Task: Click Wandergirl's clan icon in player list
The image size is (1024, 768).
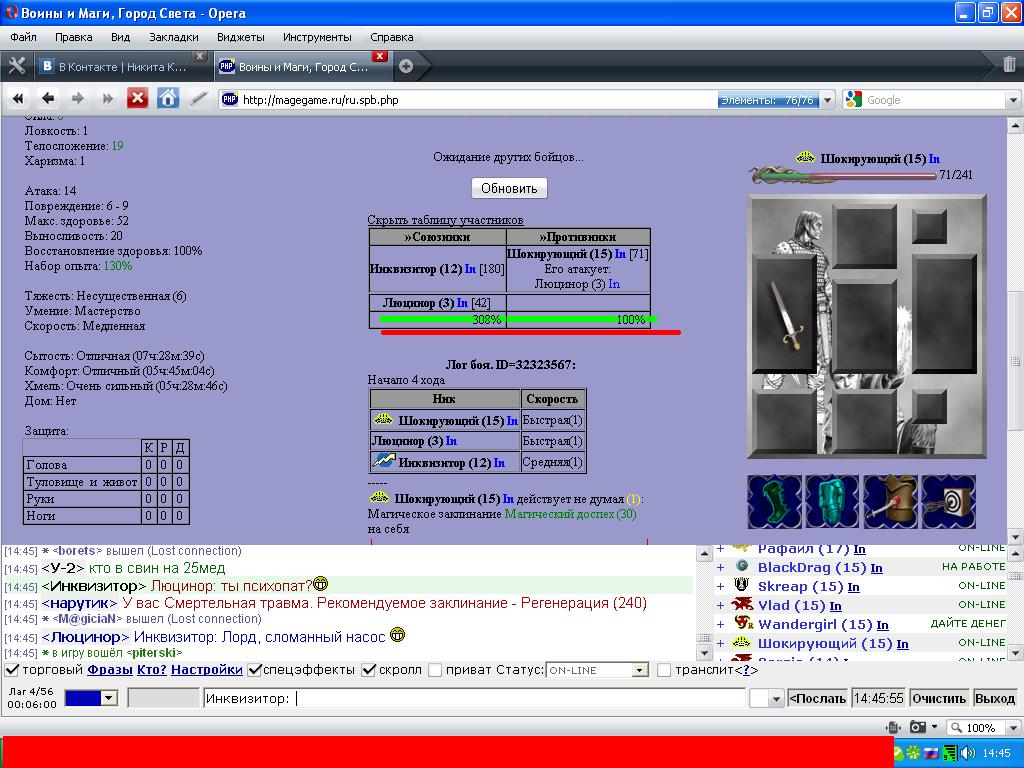Action: (x=743, y=623)
